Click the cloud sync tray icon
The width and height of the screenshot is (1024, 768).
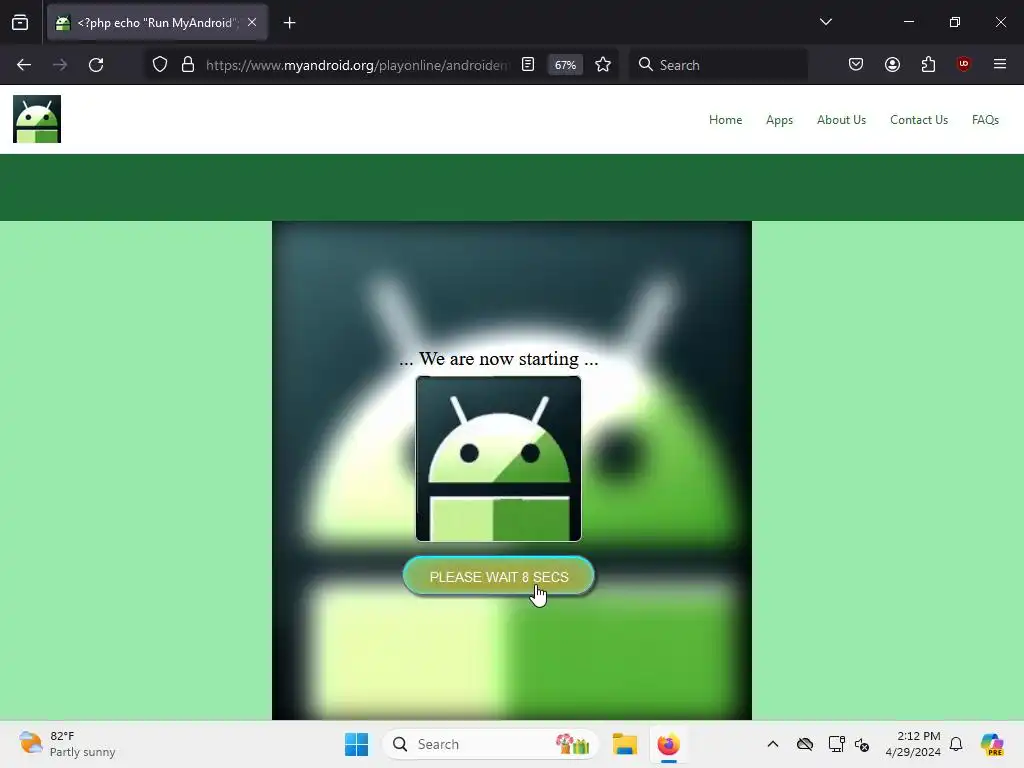(x=805, y=744)
